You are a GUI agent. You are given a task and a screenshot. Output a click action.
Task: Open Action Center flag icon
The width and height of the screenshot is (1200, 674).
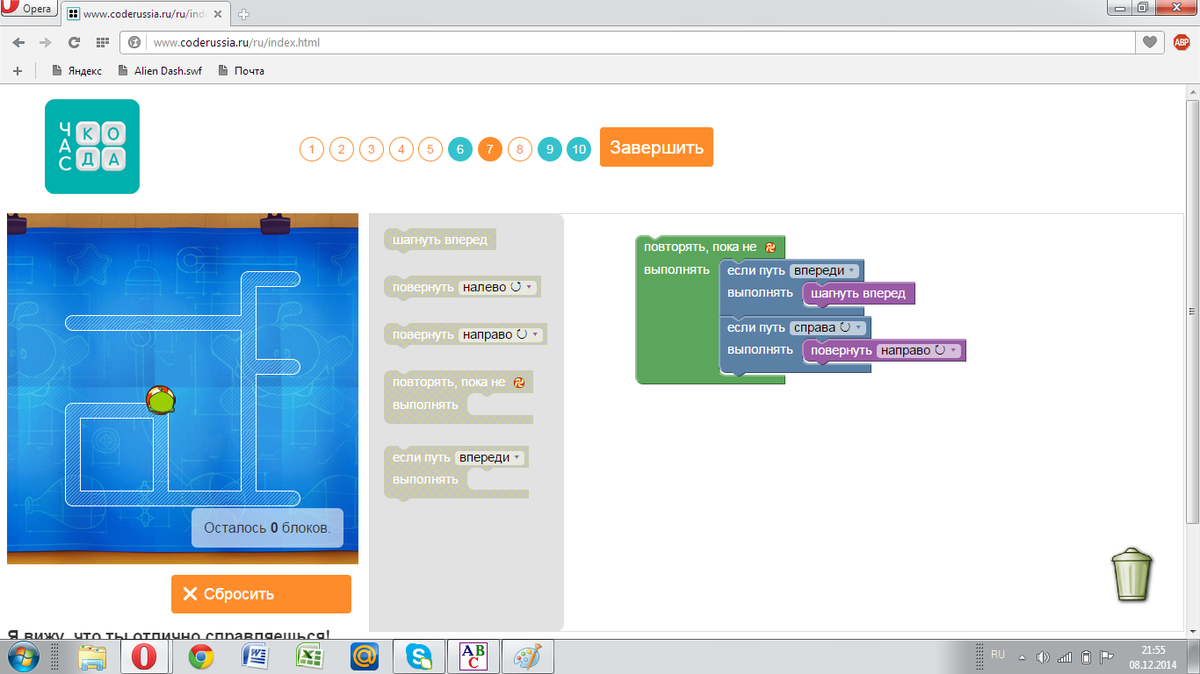pyautogui.click(x=1106, y=658)
